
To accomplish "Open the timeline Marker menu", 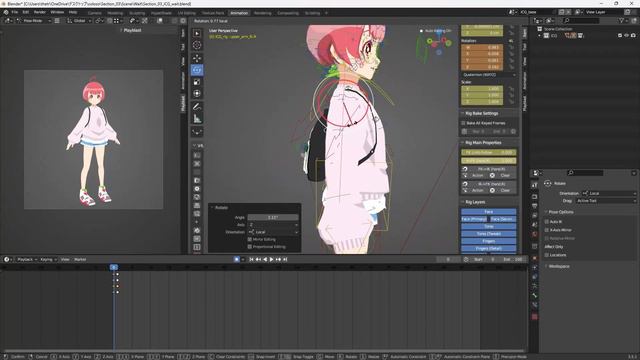I will tap(80, 260).
